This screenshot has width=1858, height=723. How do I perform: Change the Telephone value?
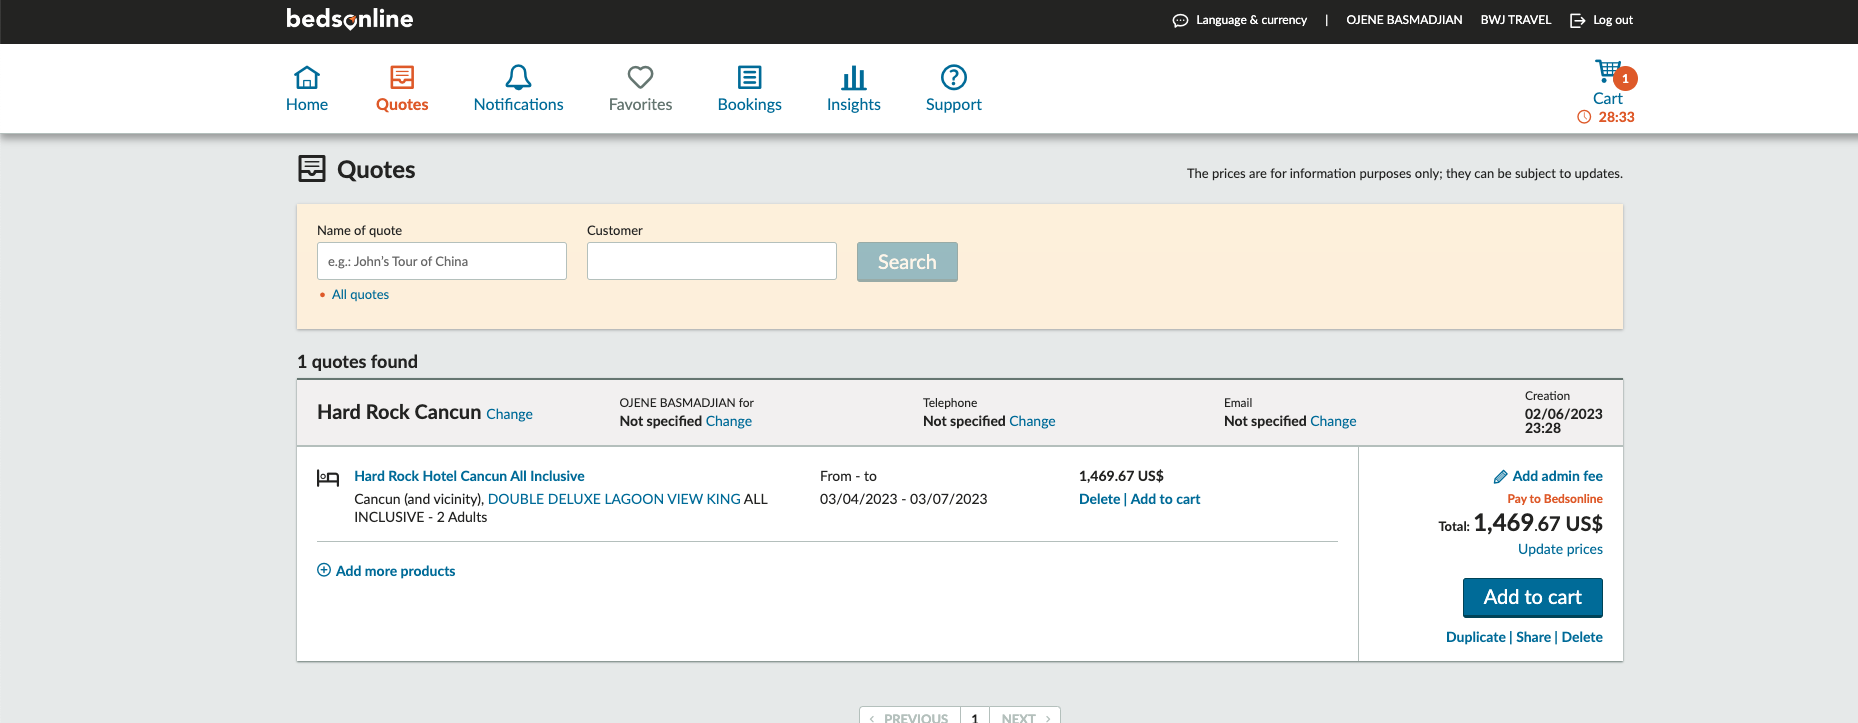tap(1032, 421)
